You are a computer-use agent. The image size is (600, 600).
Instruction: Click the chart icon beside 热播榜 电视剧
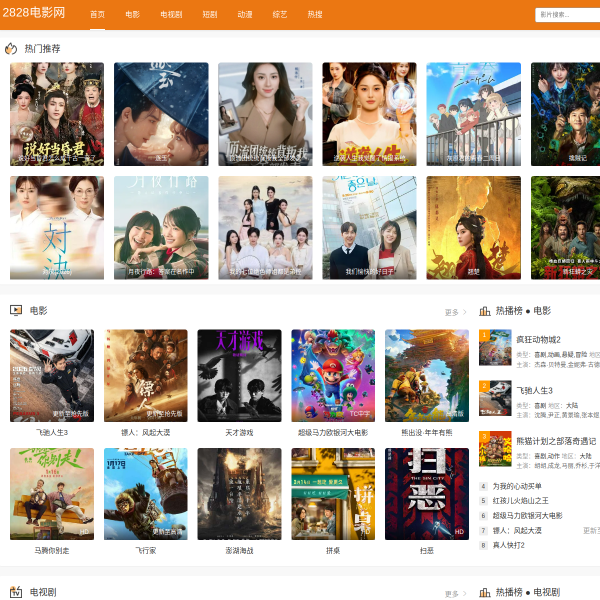click(x=484, y=592)
